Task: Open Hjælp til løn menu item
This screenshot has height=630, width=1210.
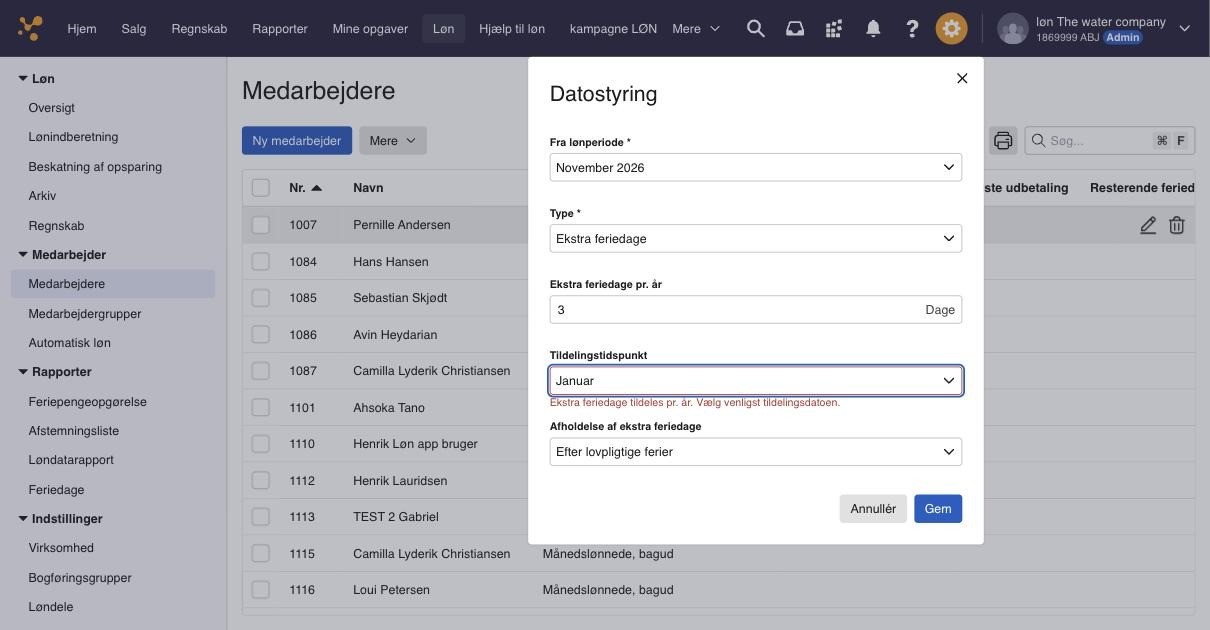Action: [512, 29]
